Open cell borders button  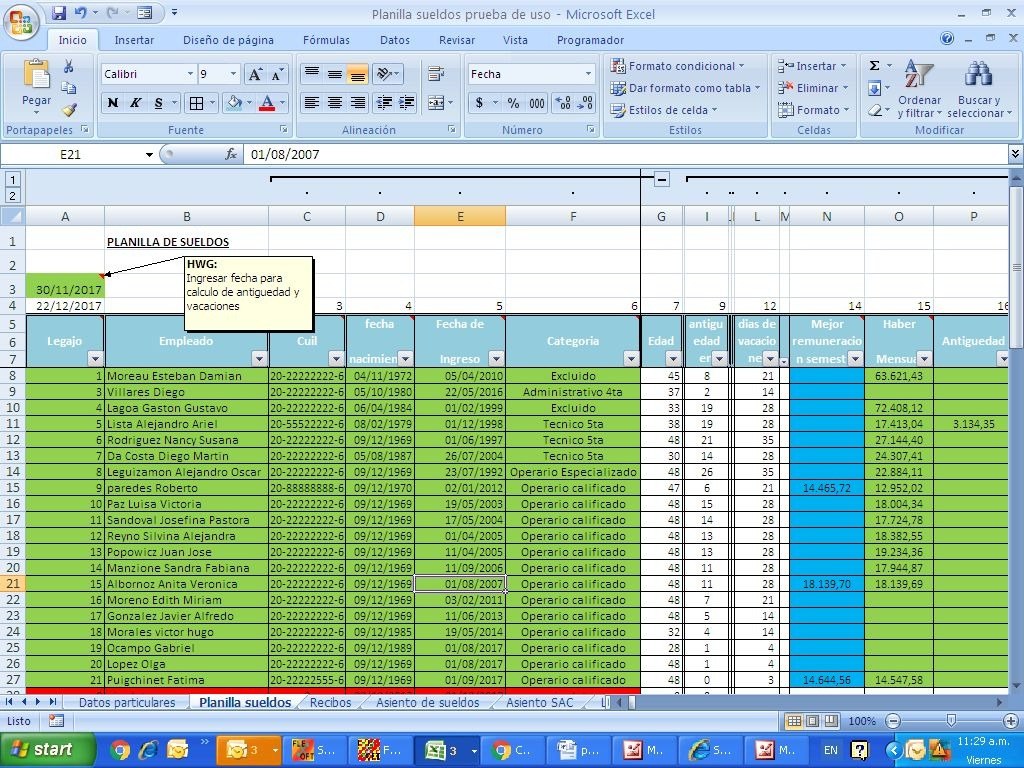pos(196,103)
